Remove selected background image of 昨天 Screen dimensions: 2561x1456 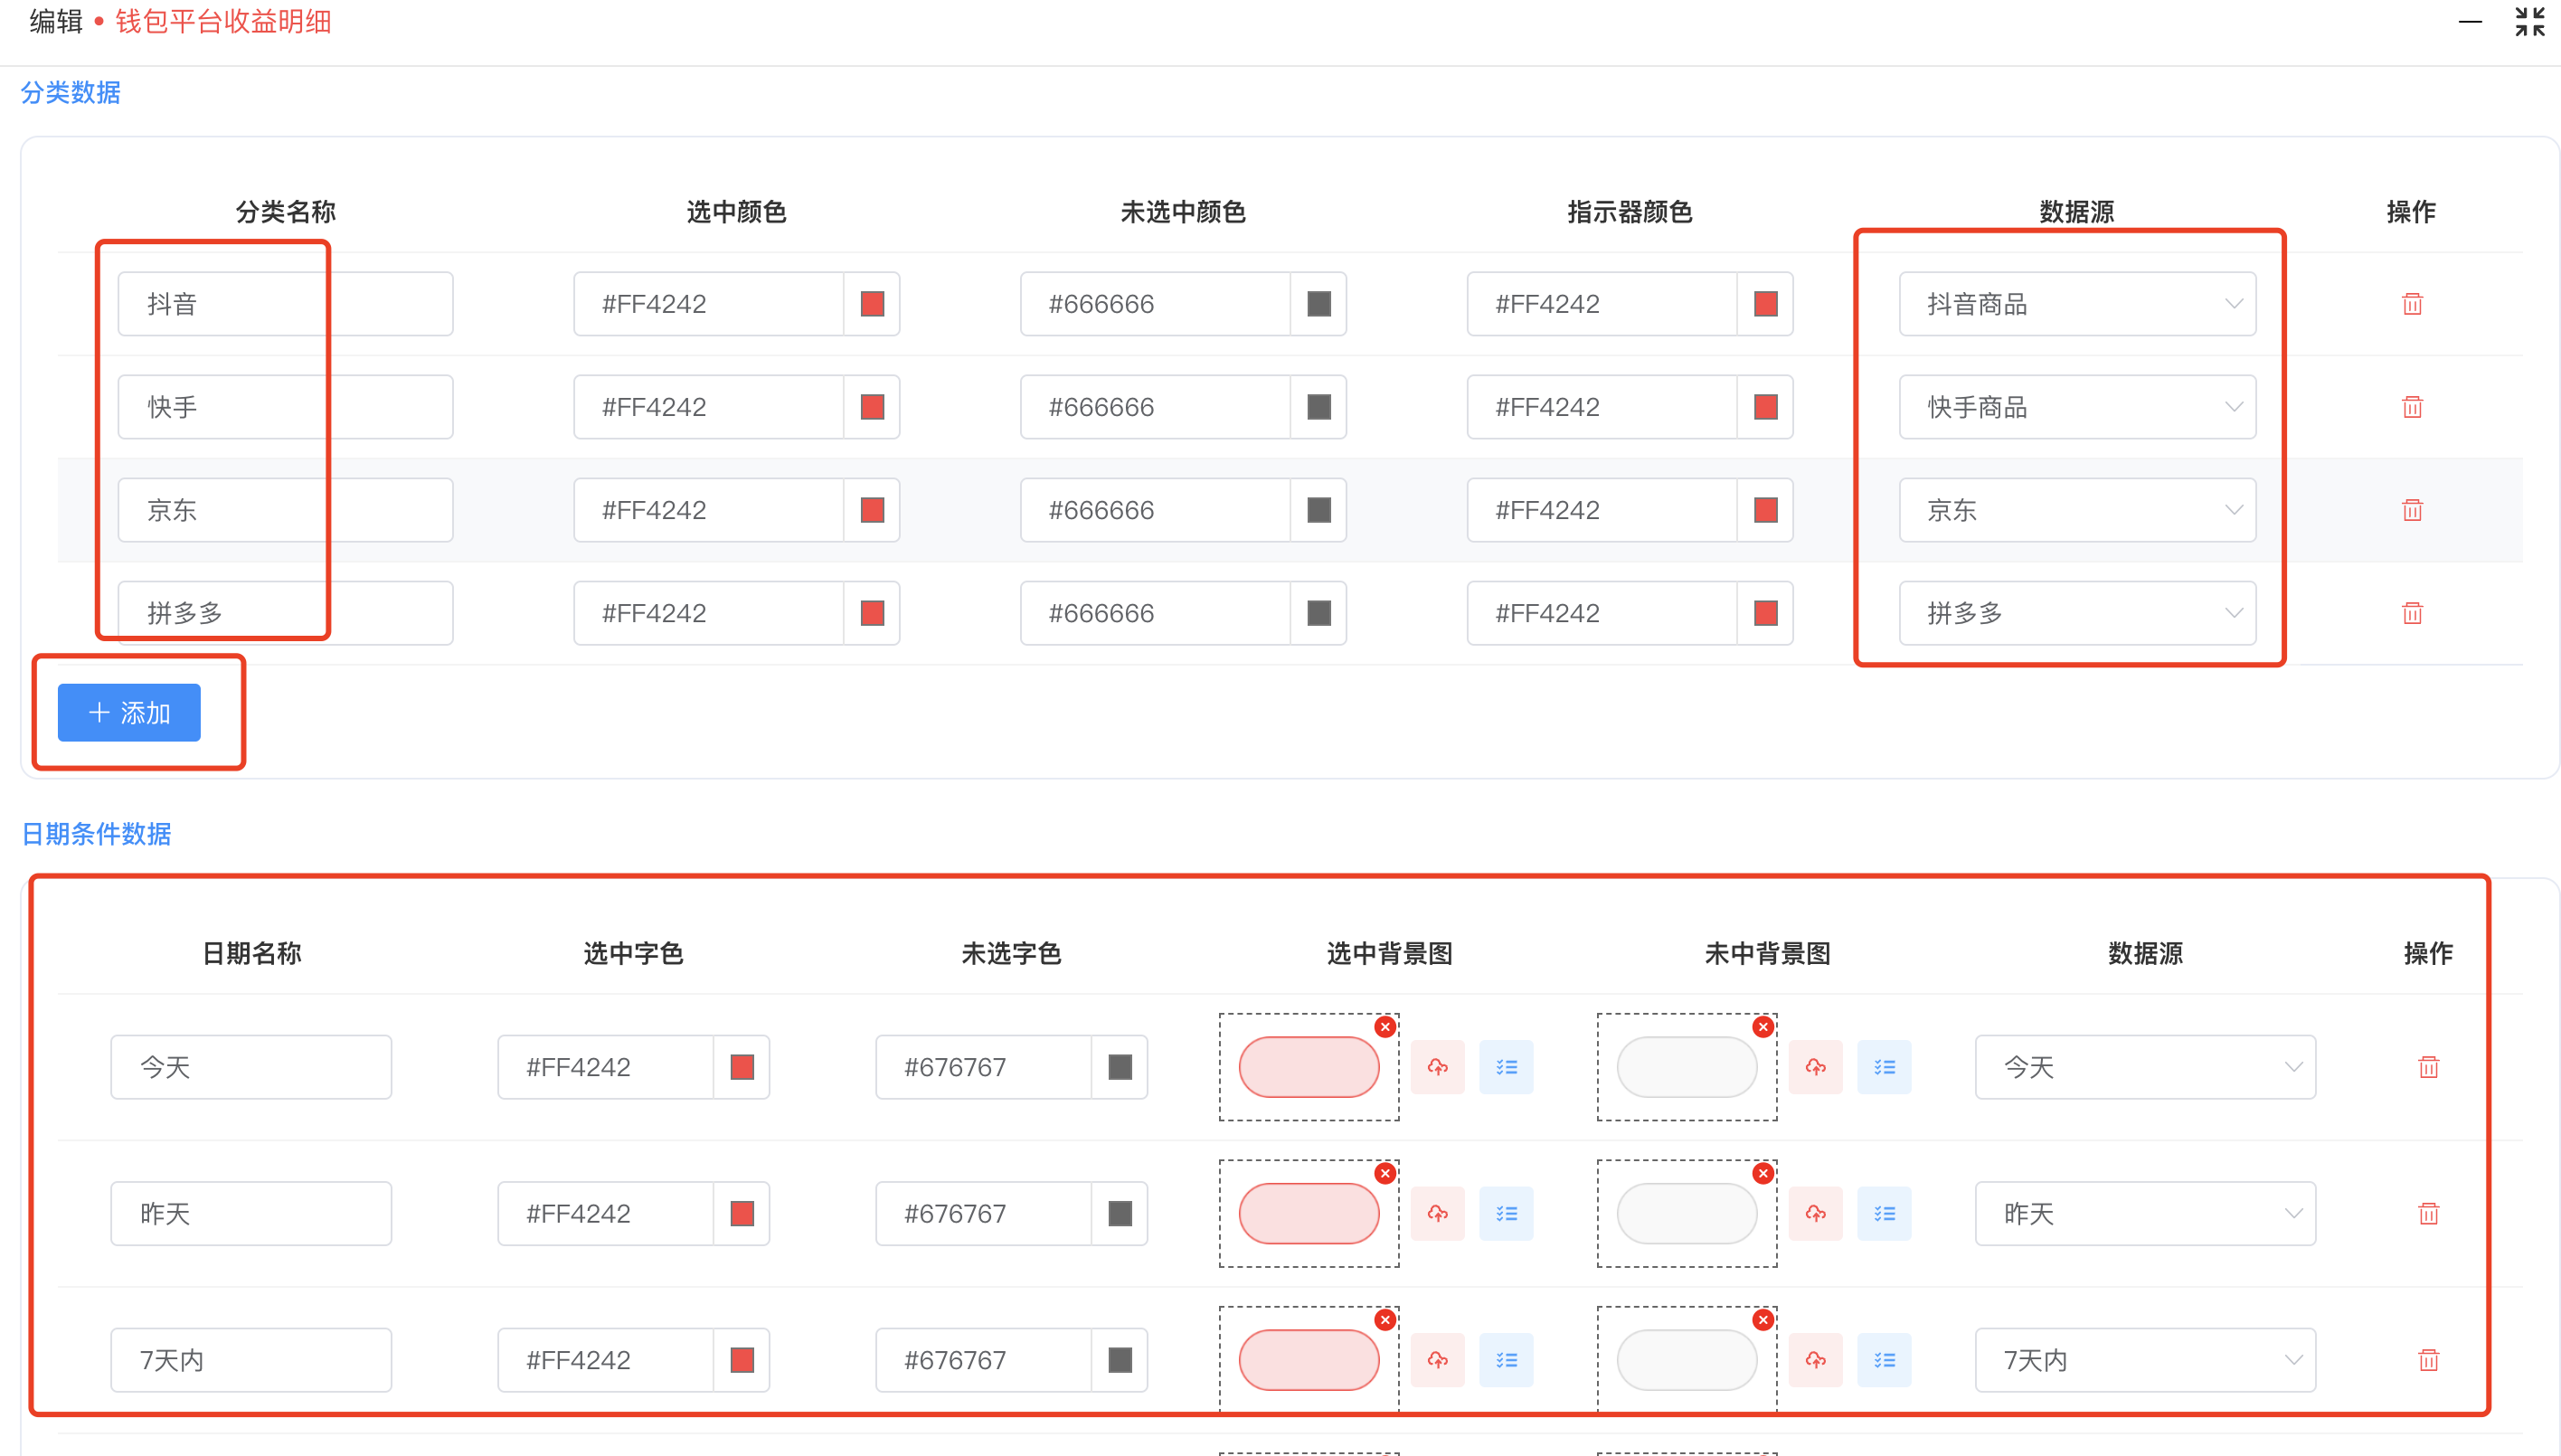click(1385, 1174)
